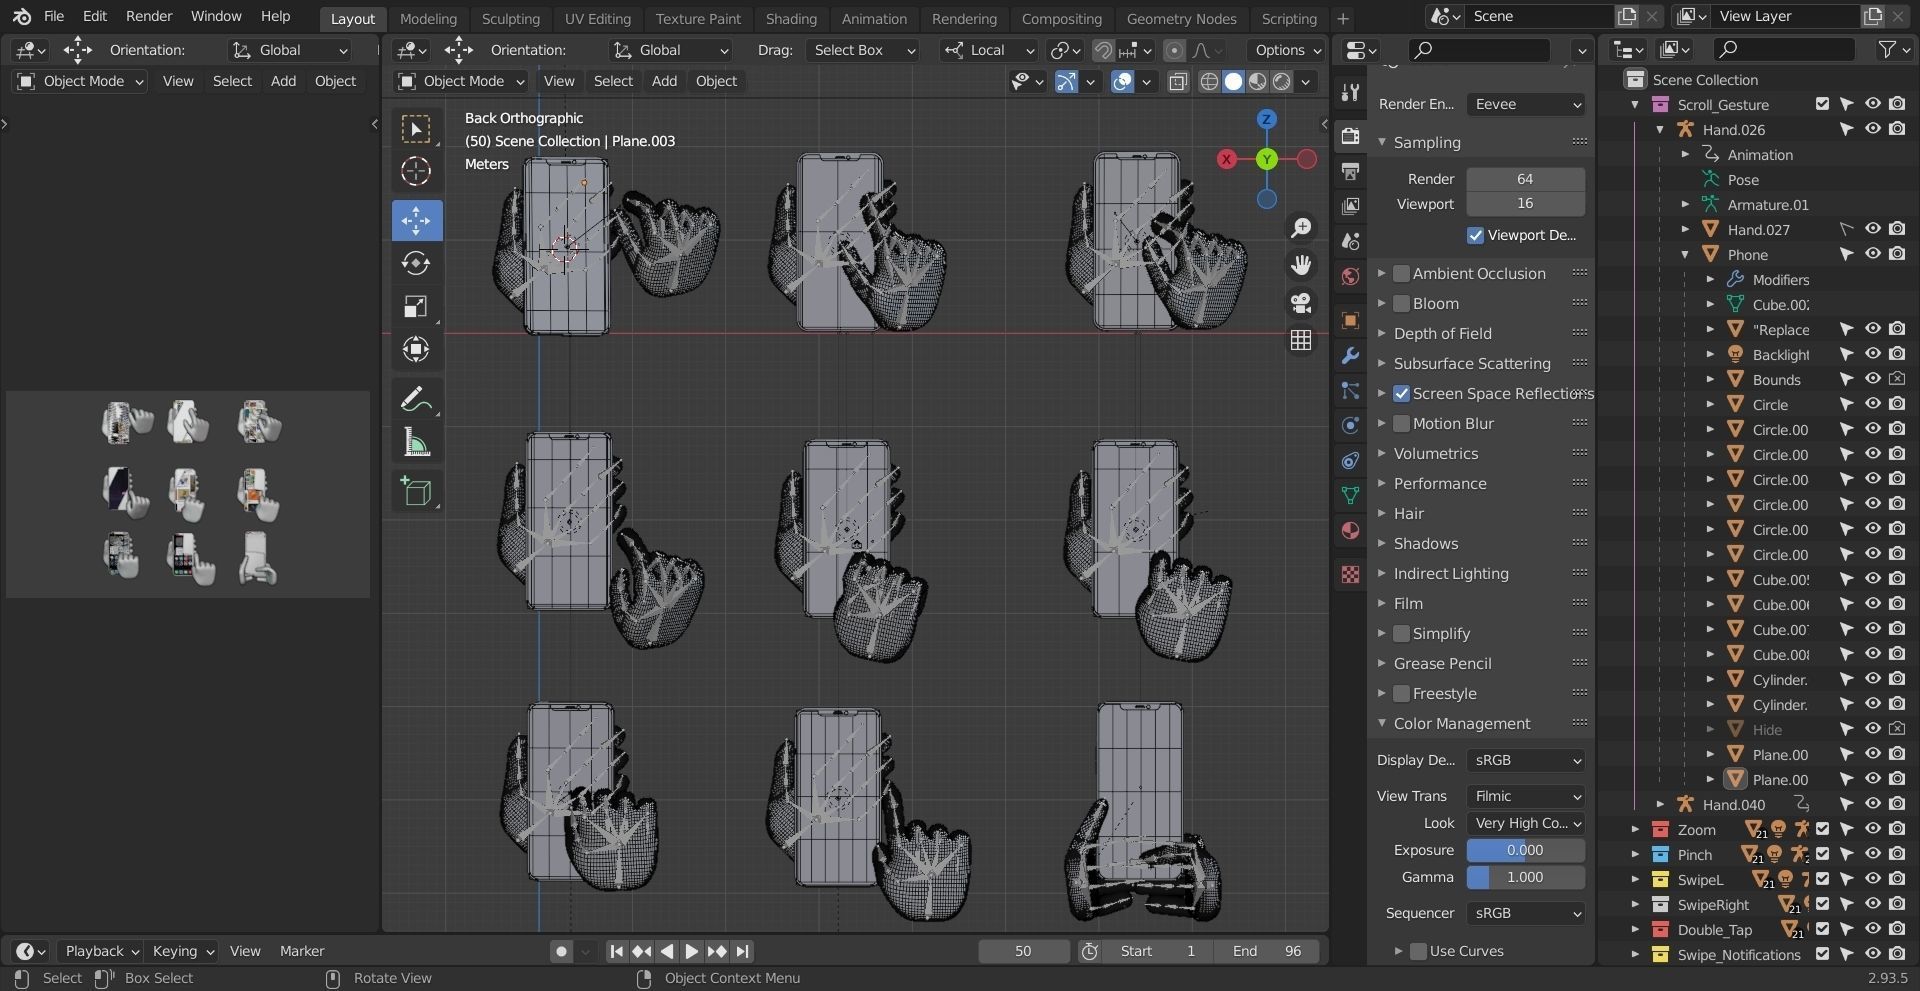The height and width of the screenshot is (991, 1920).
Task: Open the Render Engine dropdown
Action: click(1526, 104)
